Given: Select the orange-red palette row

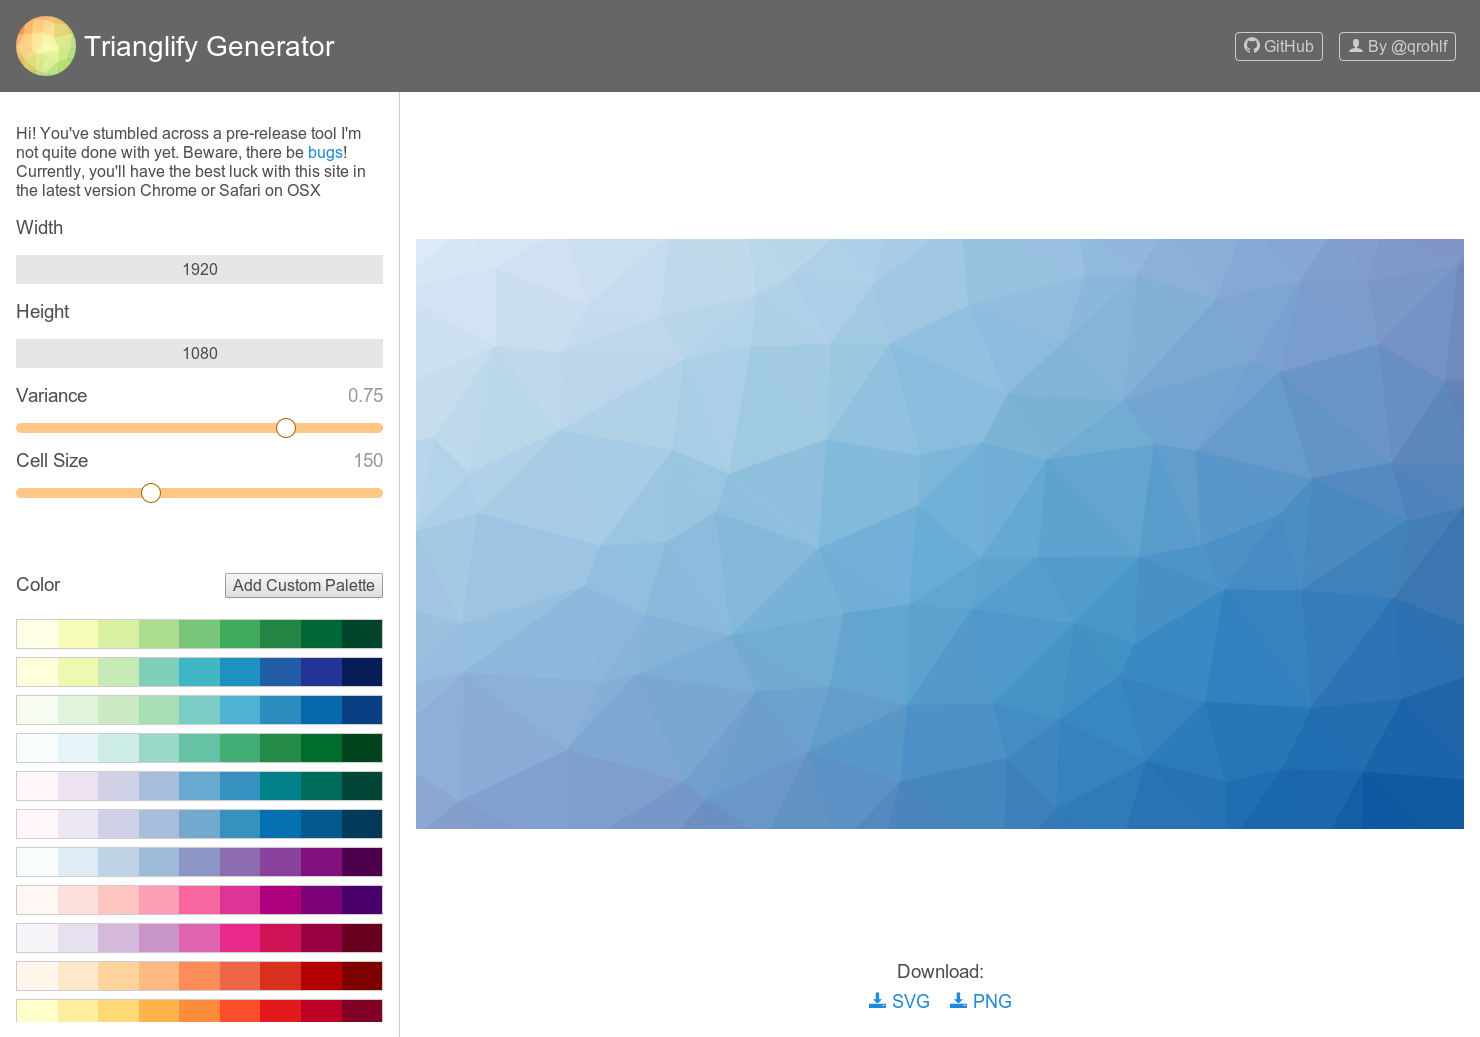Looking at the screenshot, I should click(199, 975).
